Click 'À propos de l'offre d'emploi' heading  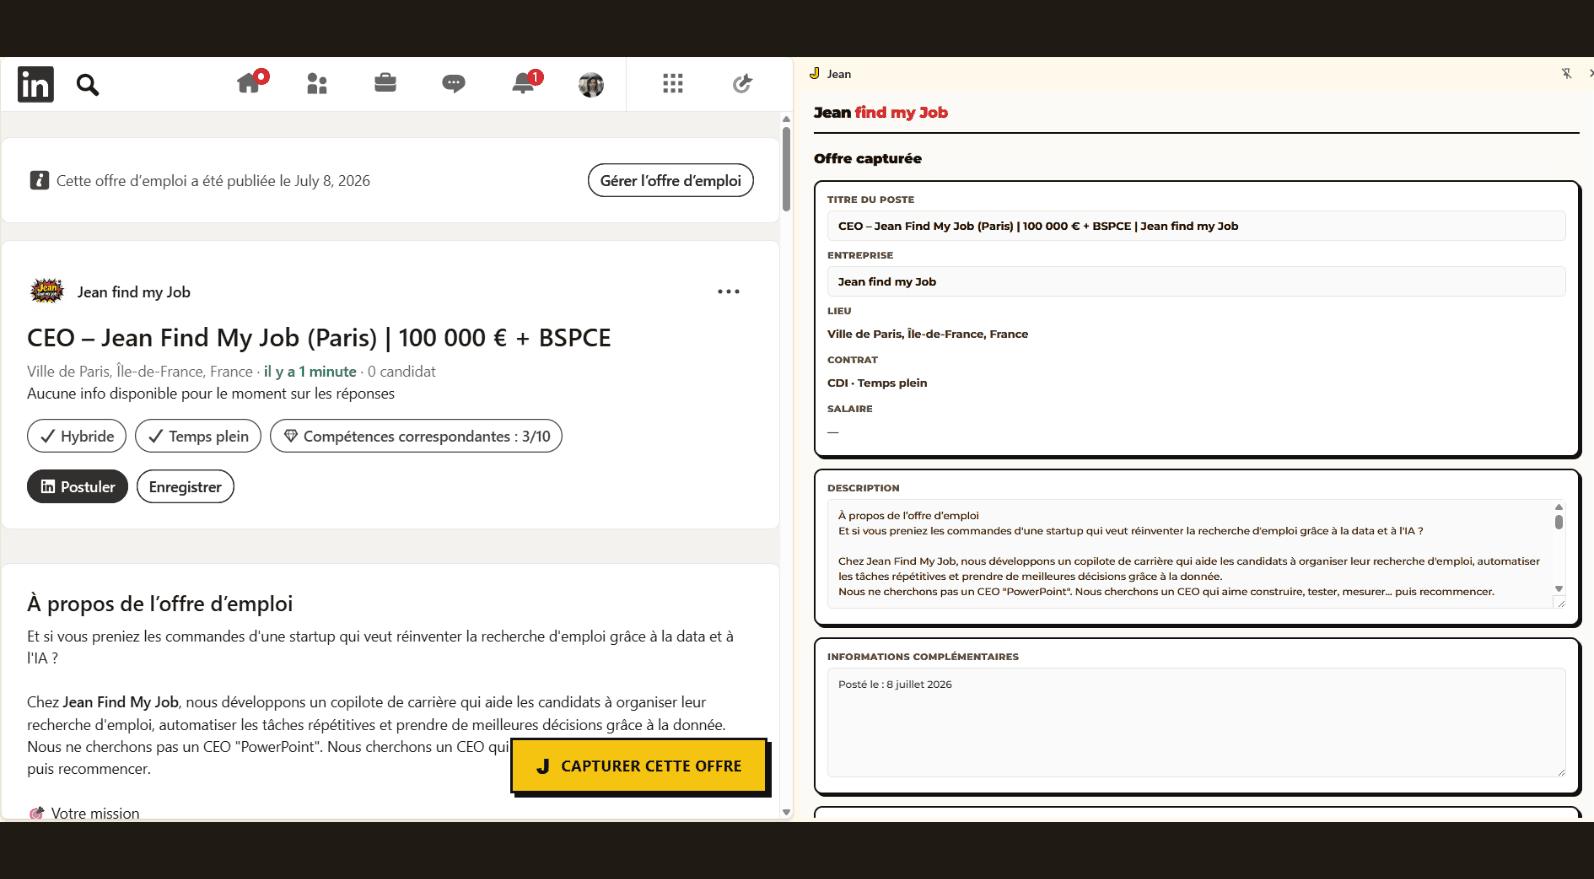click(x=160, y=604)
